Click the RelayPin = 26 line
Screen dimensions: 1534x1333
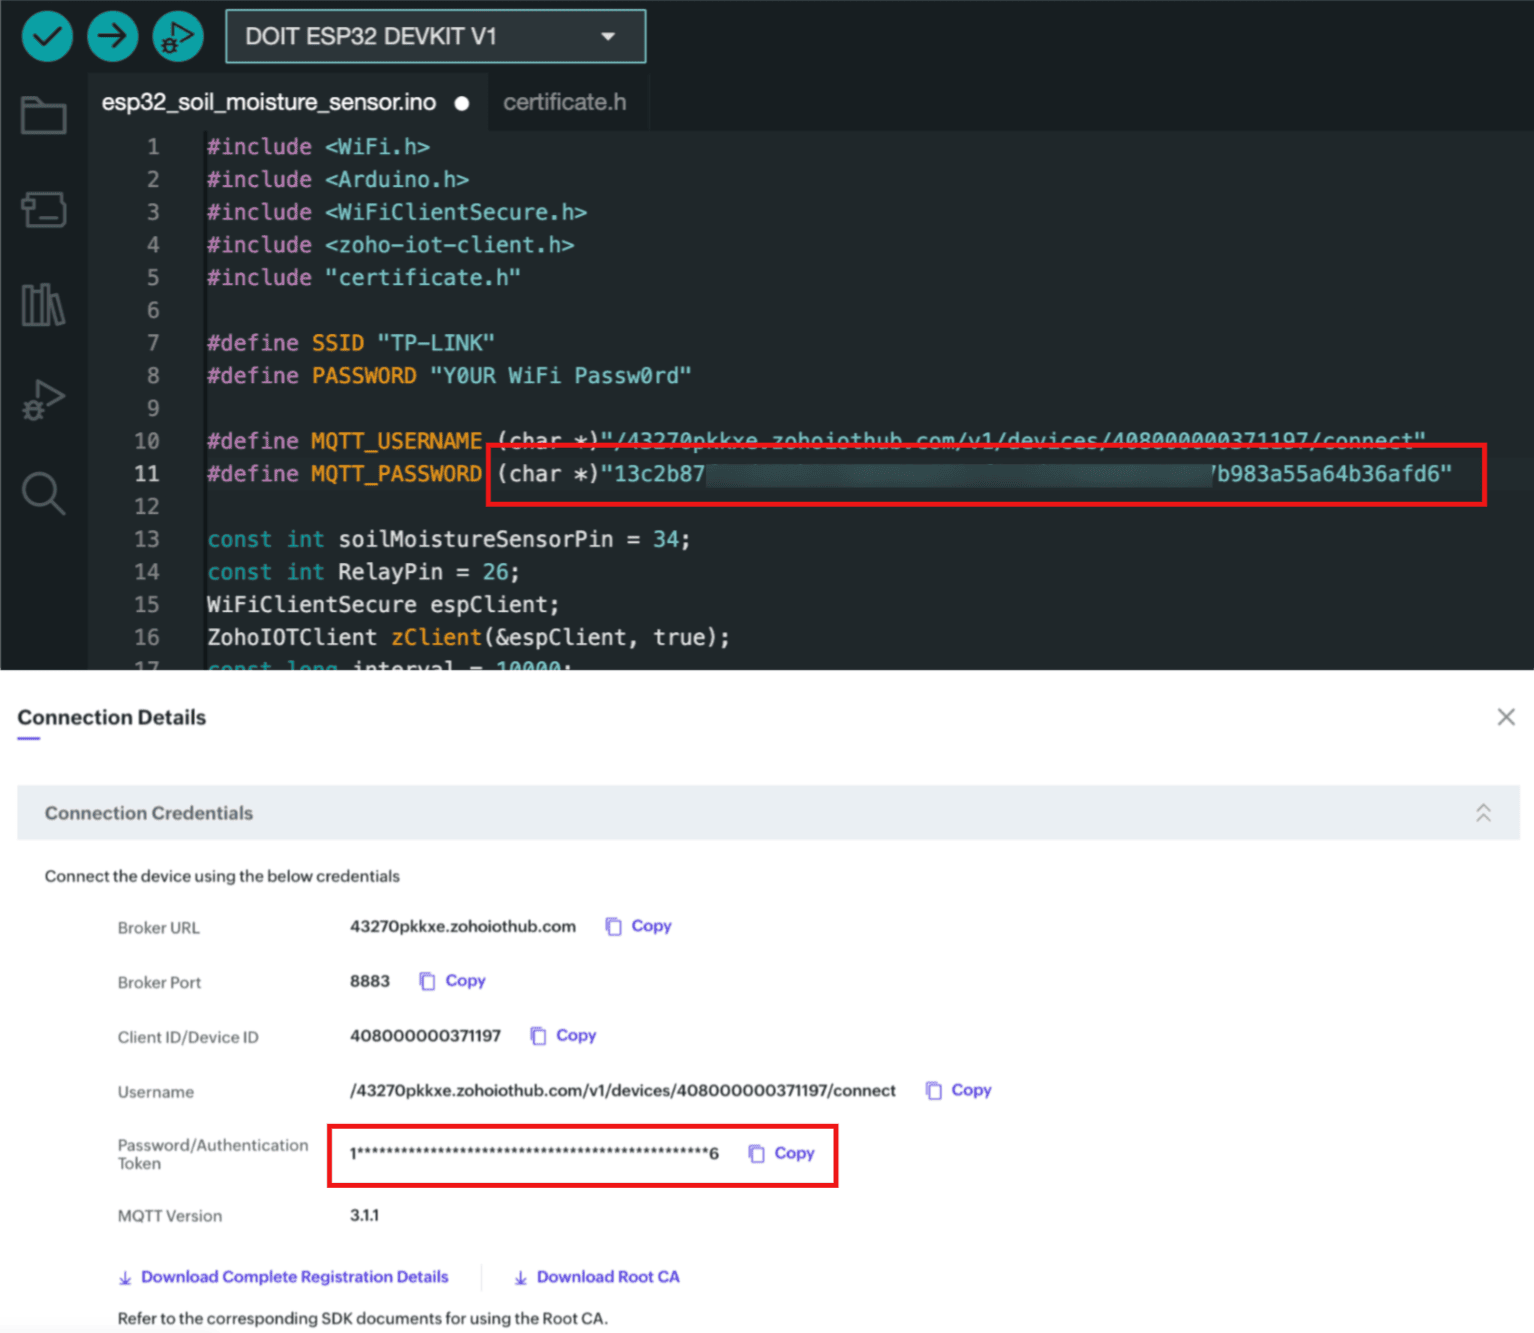click(x=363, y=572)
